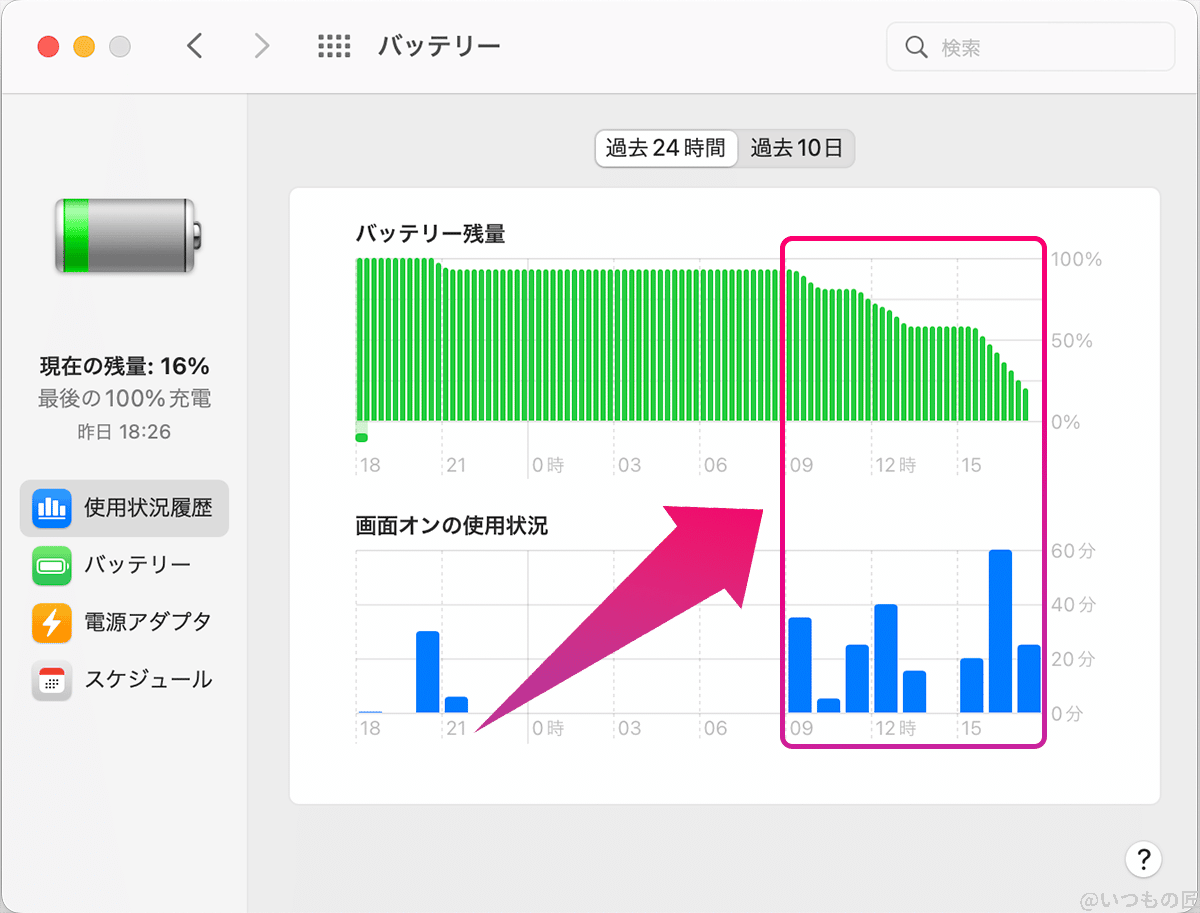Click the grid icon to show all settings

pyautogui.click(x=335, y=45)
